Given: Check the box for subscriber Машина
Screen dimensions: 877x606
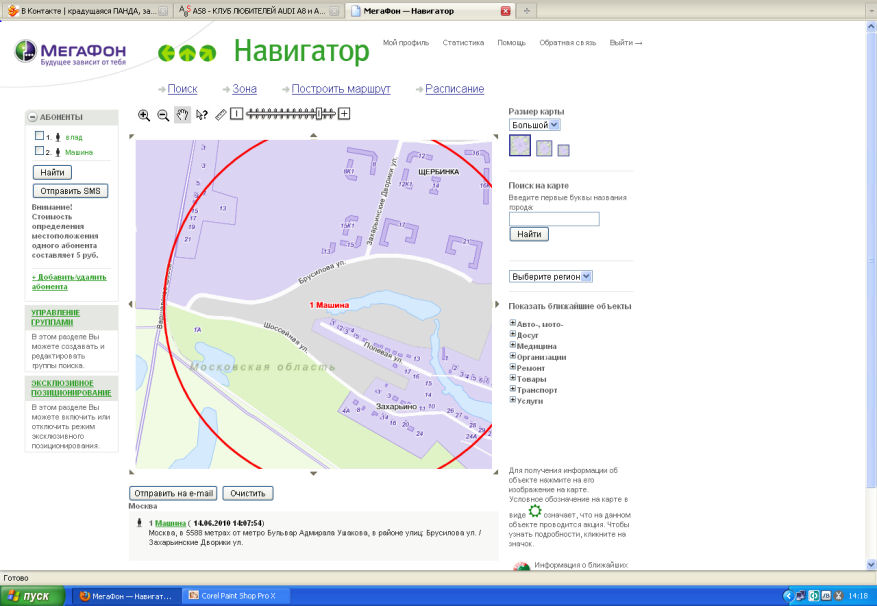Looking at the screenshot, I should click(39, 151).
